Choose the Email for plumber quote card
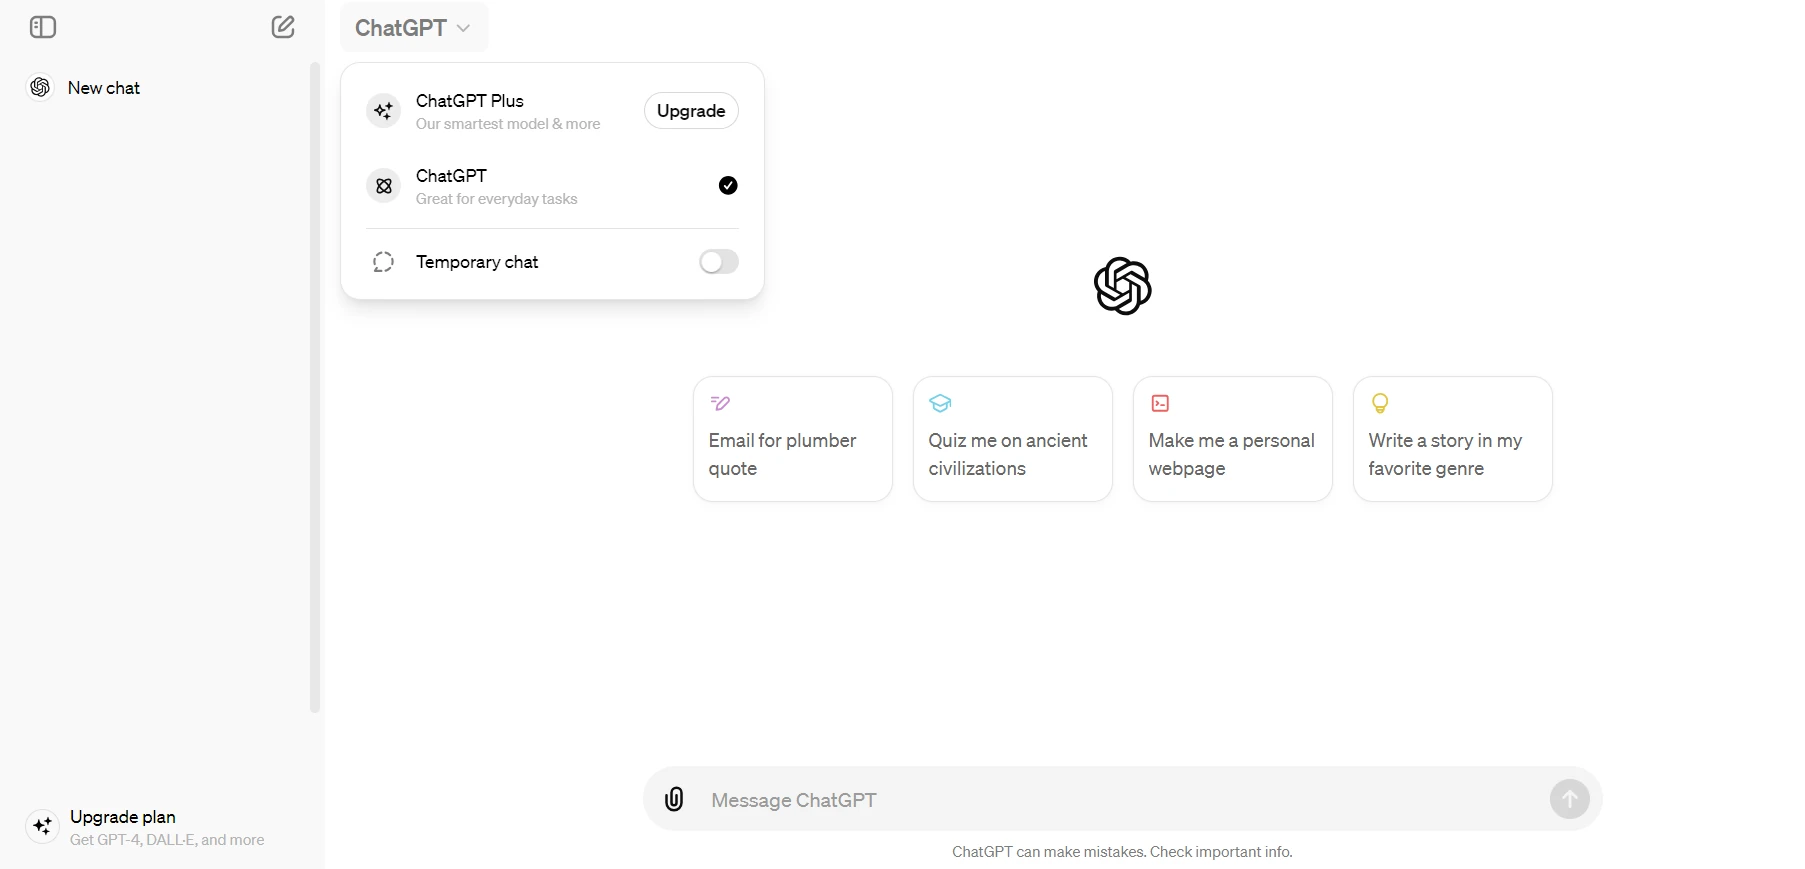Image resolution: width=1805 pixels, height=869 pixels. point(792,439)
